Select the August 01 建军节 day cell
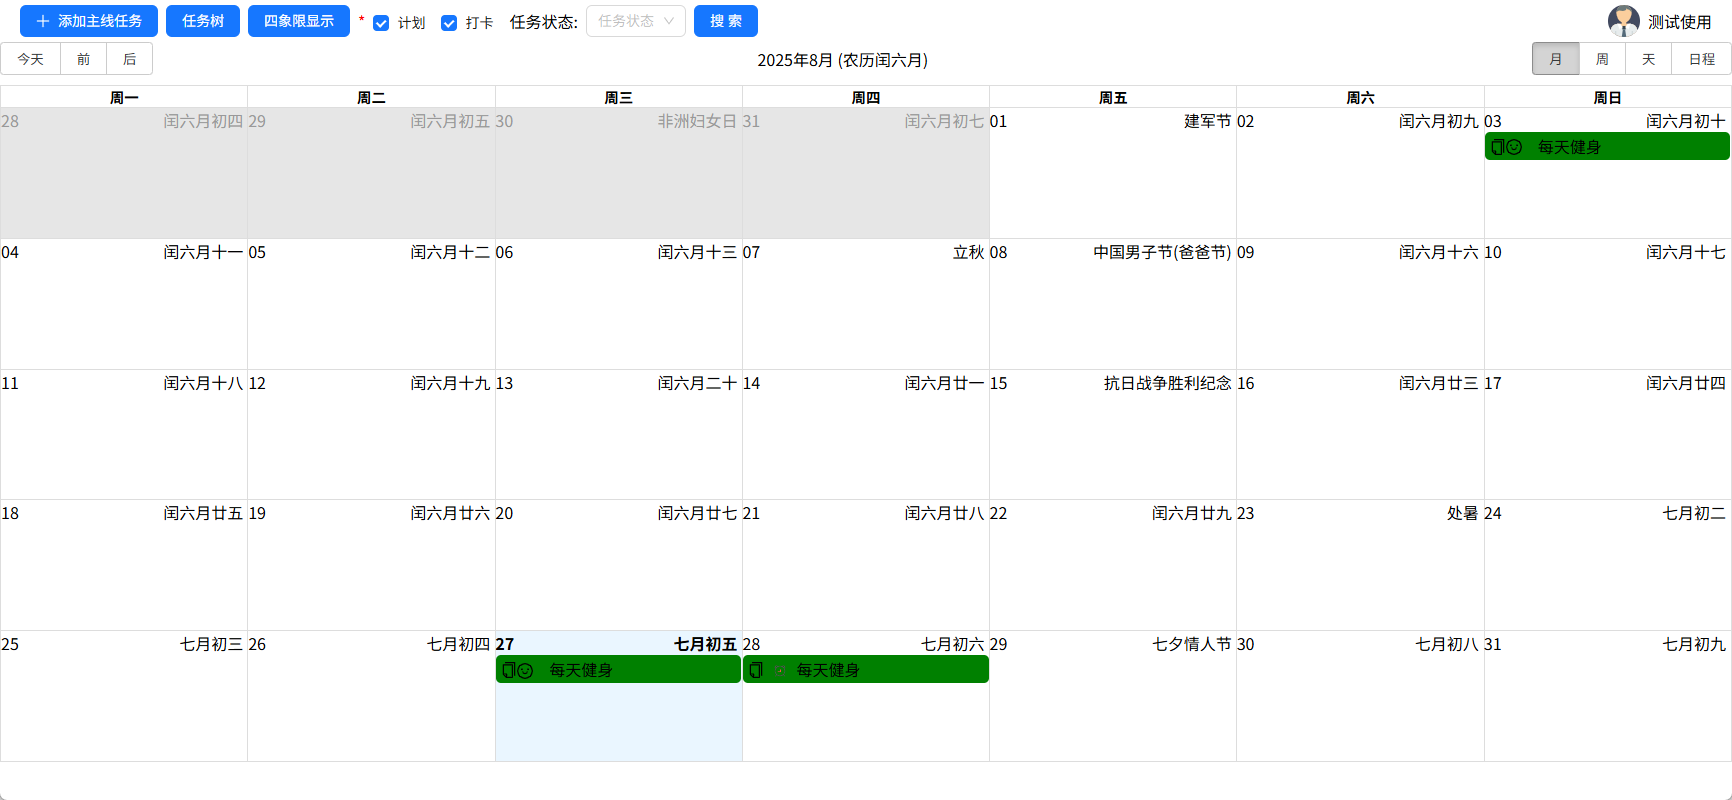The width and height of the screenshot is (1732, 800). click(1113, 173)
